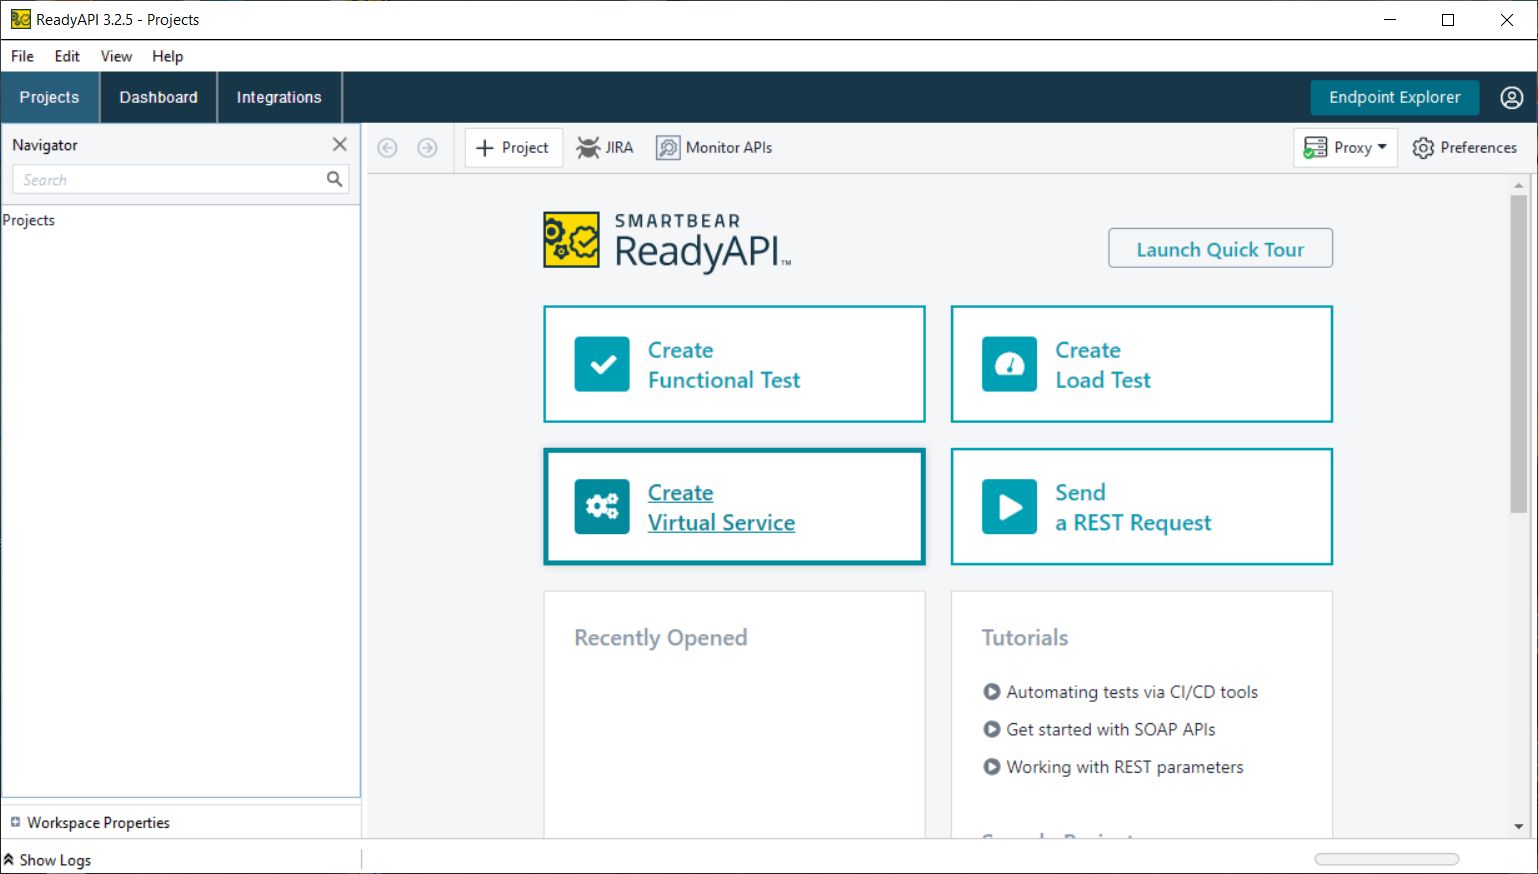The width and height of the screenshot is (1538, 874).
Task: Select the Create Functional Test icon
Action: click(x=601, y=364)
